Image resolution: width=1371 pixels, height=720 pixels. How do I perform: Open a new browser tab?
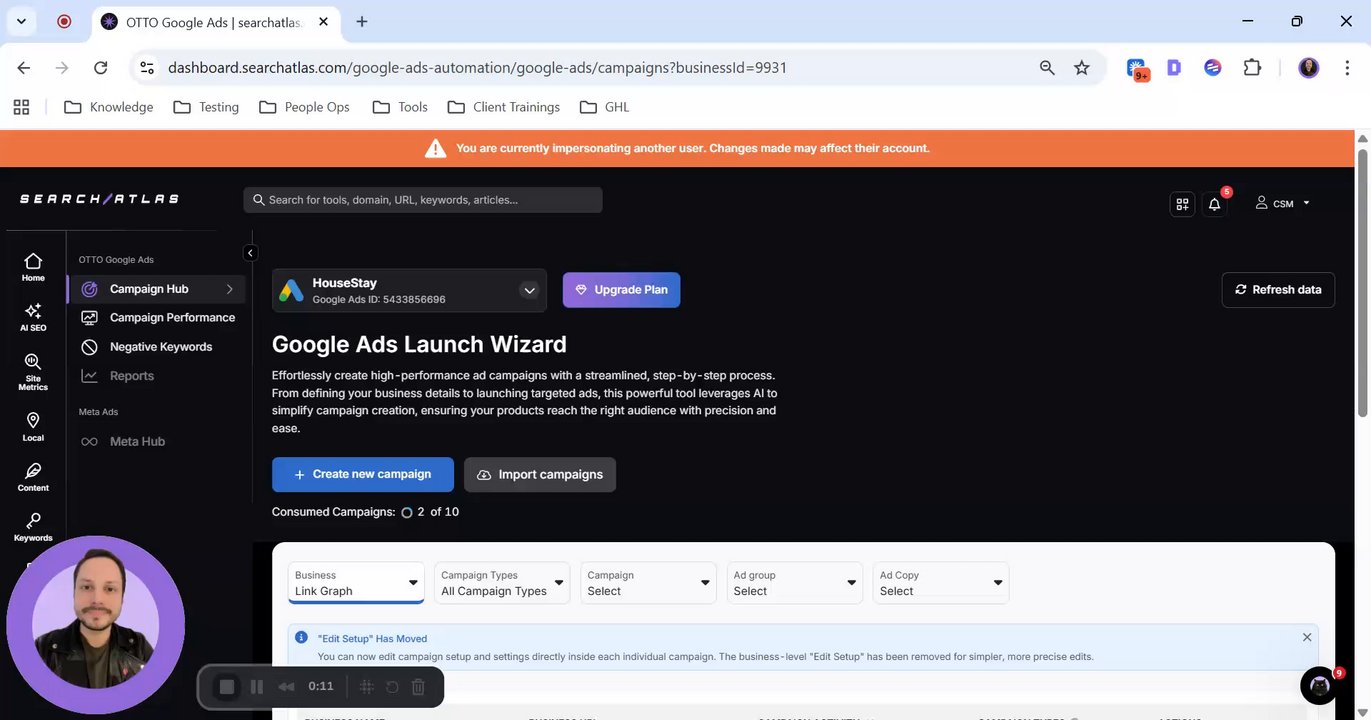point(362,21)
